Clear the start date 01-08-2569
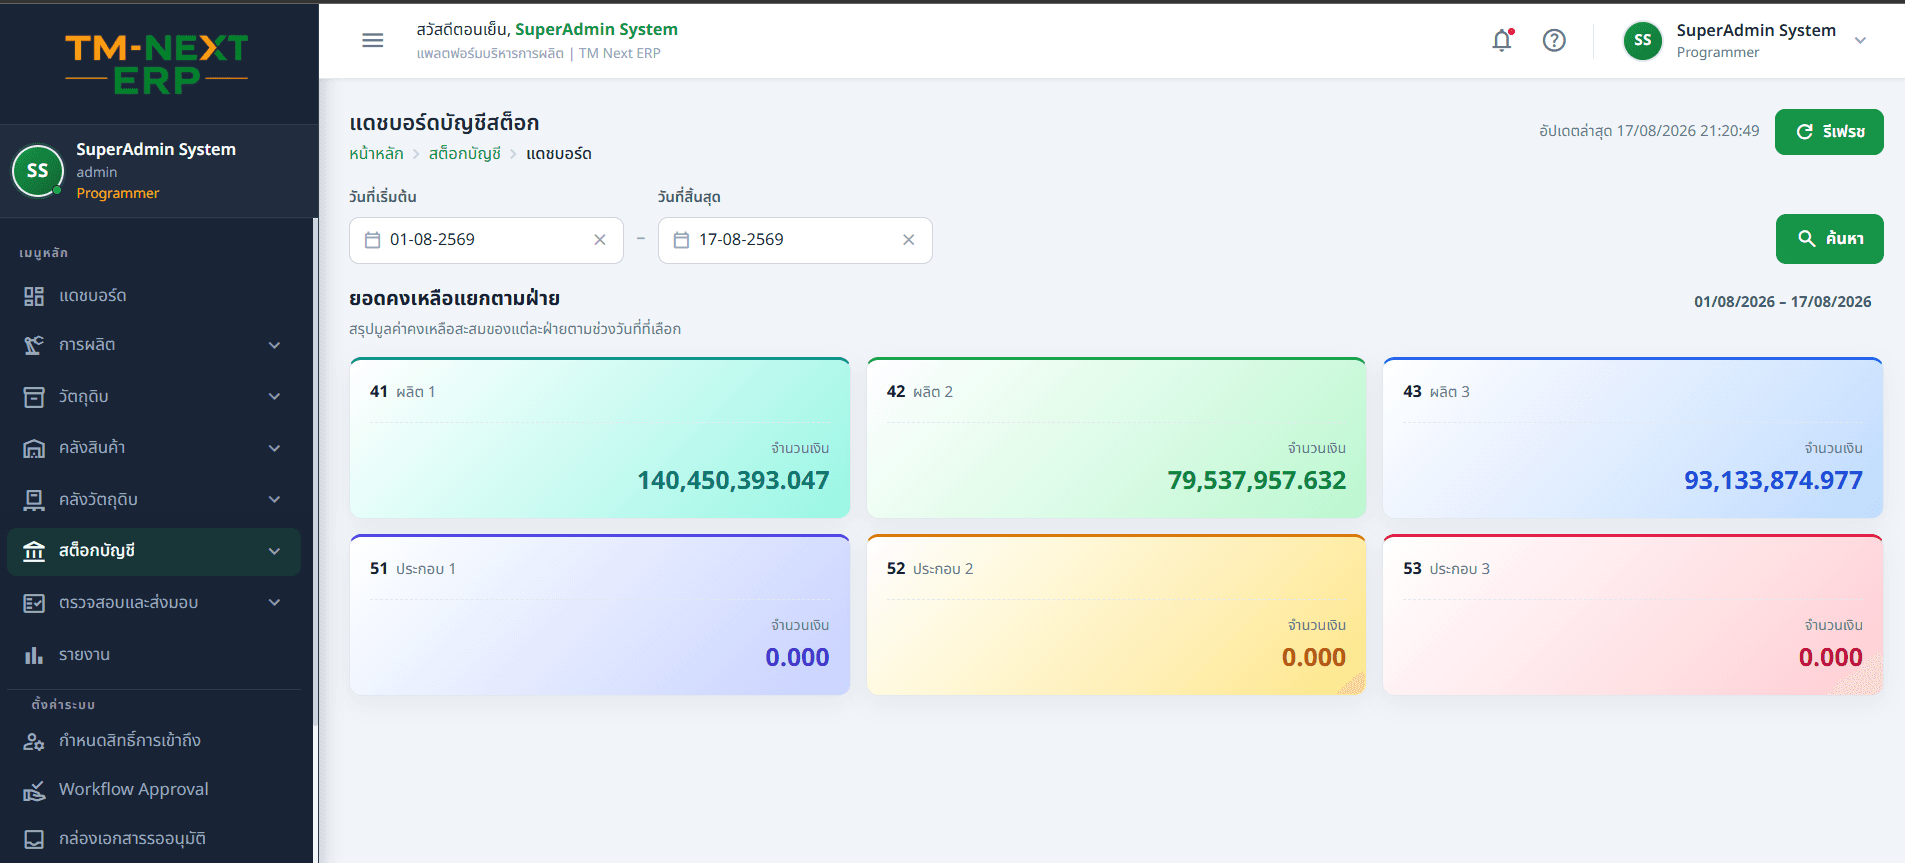 600,240
